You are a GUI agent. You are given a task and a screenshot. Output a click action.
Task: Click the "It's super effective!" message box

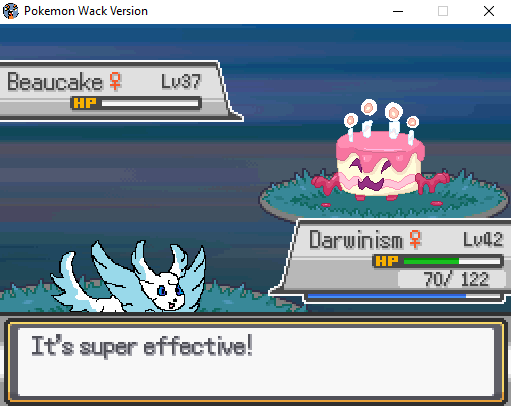coord(255,361)
